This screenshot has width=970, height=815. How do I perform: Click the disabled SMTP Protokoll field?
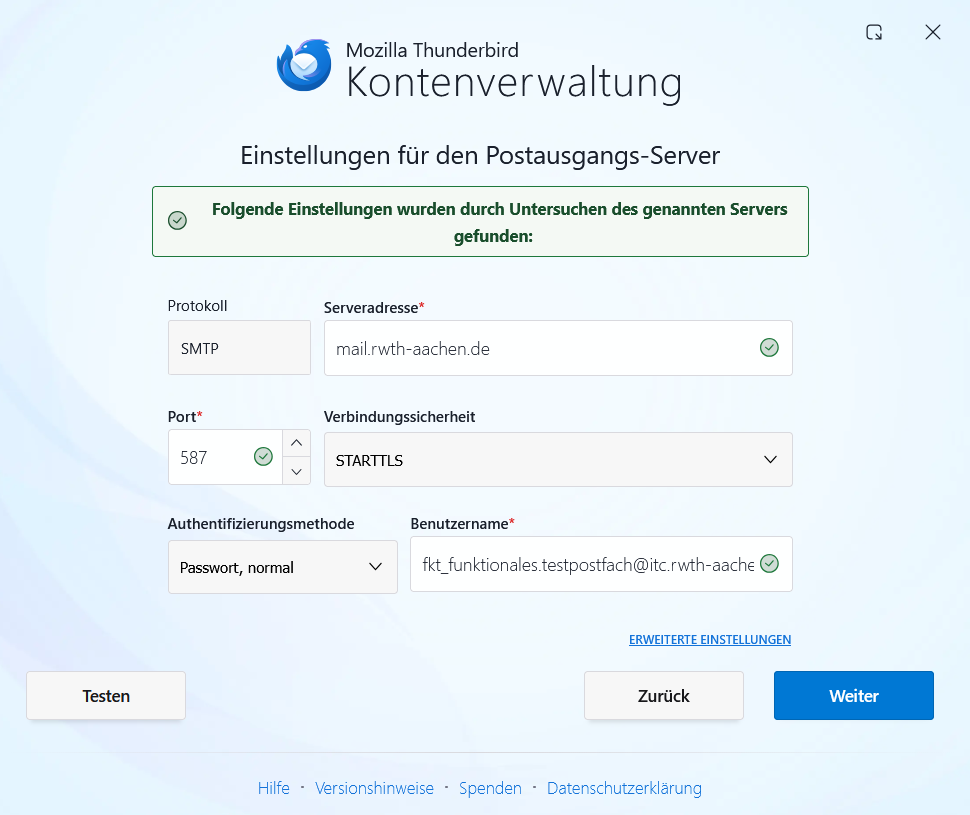[239, 348]
